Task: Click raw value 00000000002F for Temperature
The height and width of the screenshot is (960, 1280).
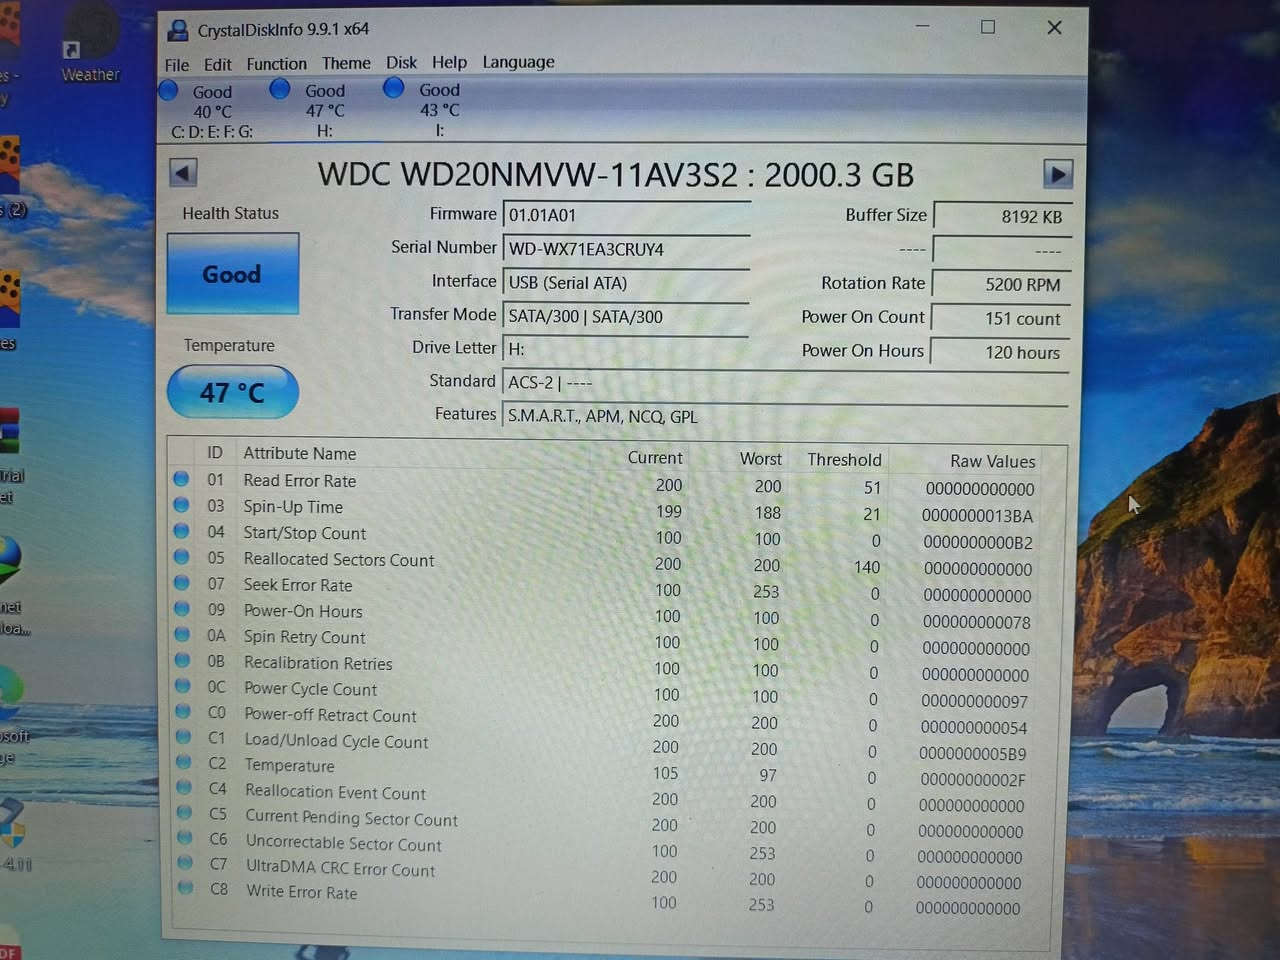Action: pos(972,780)
